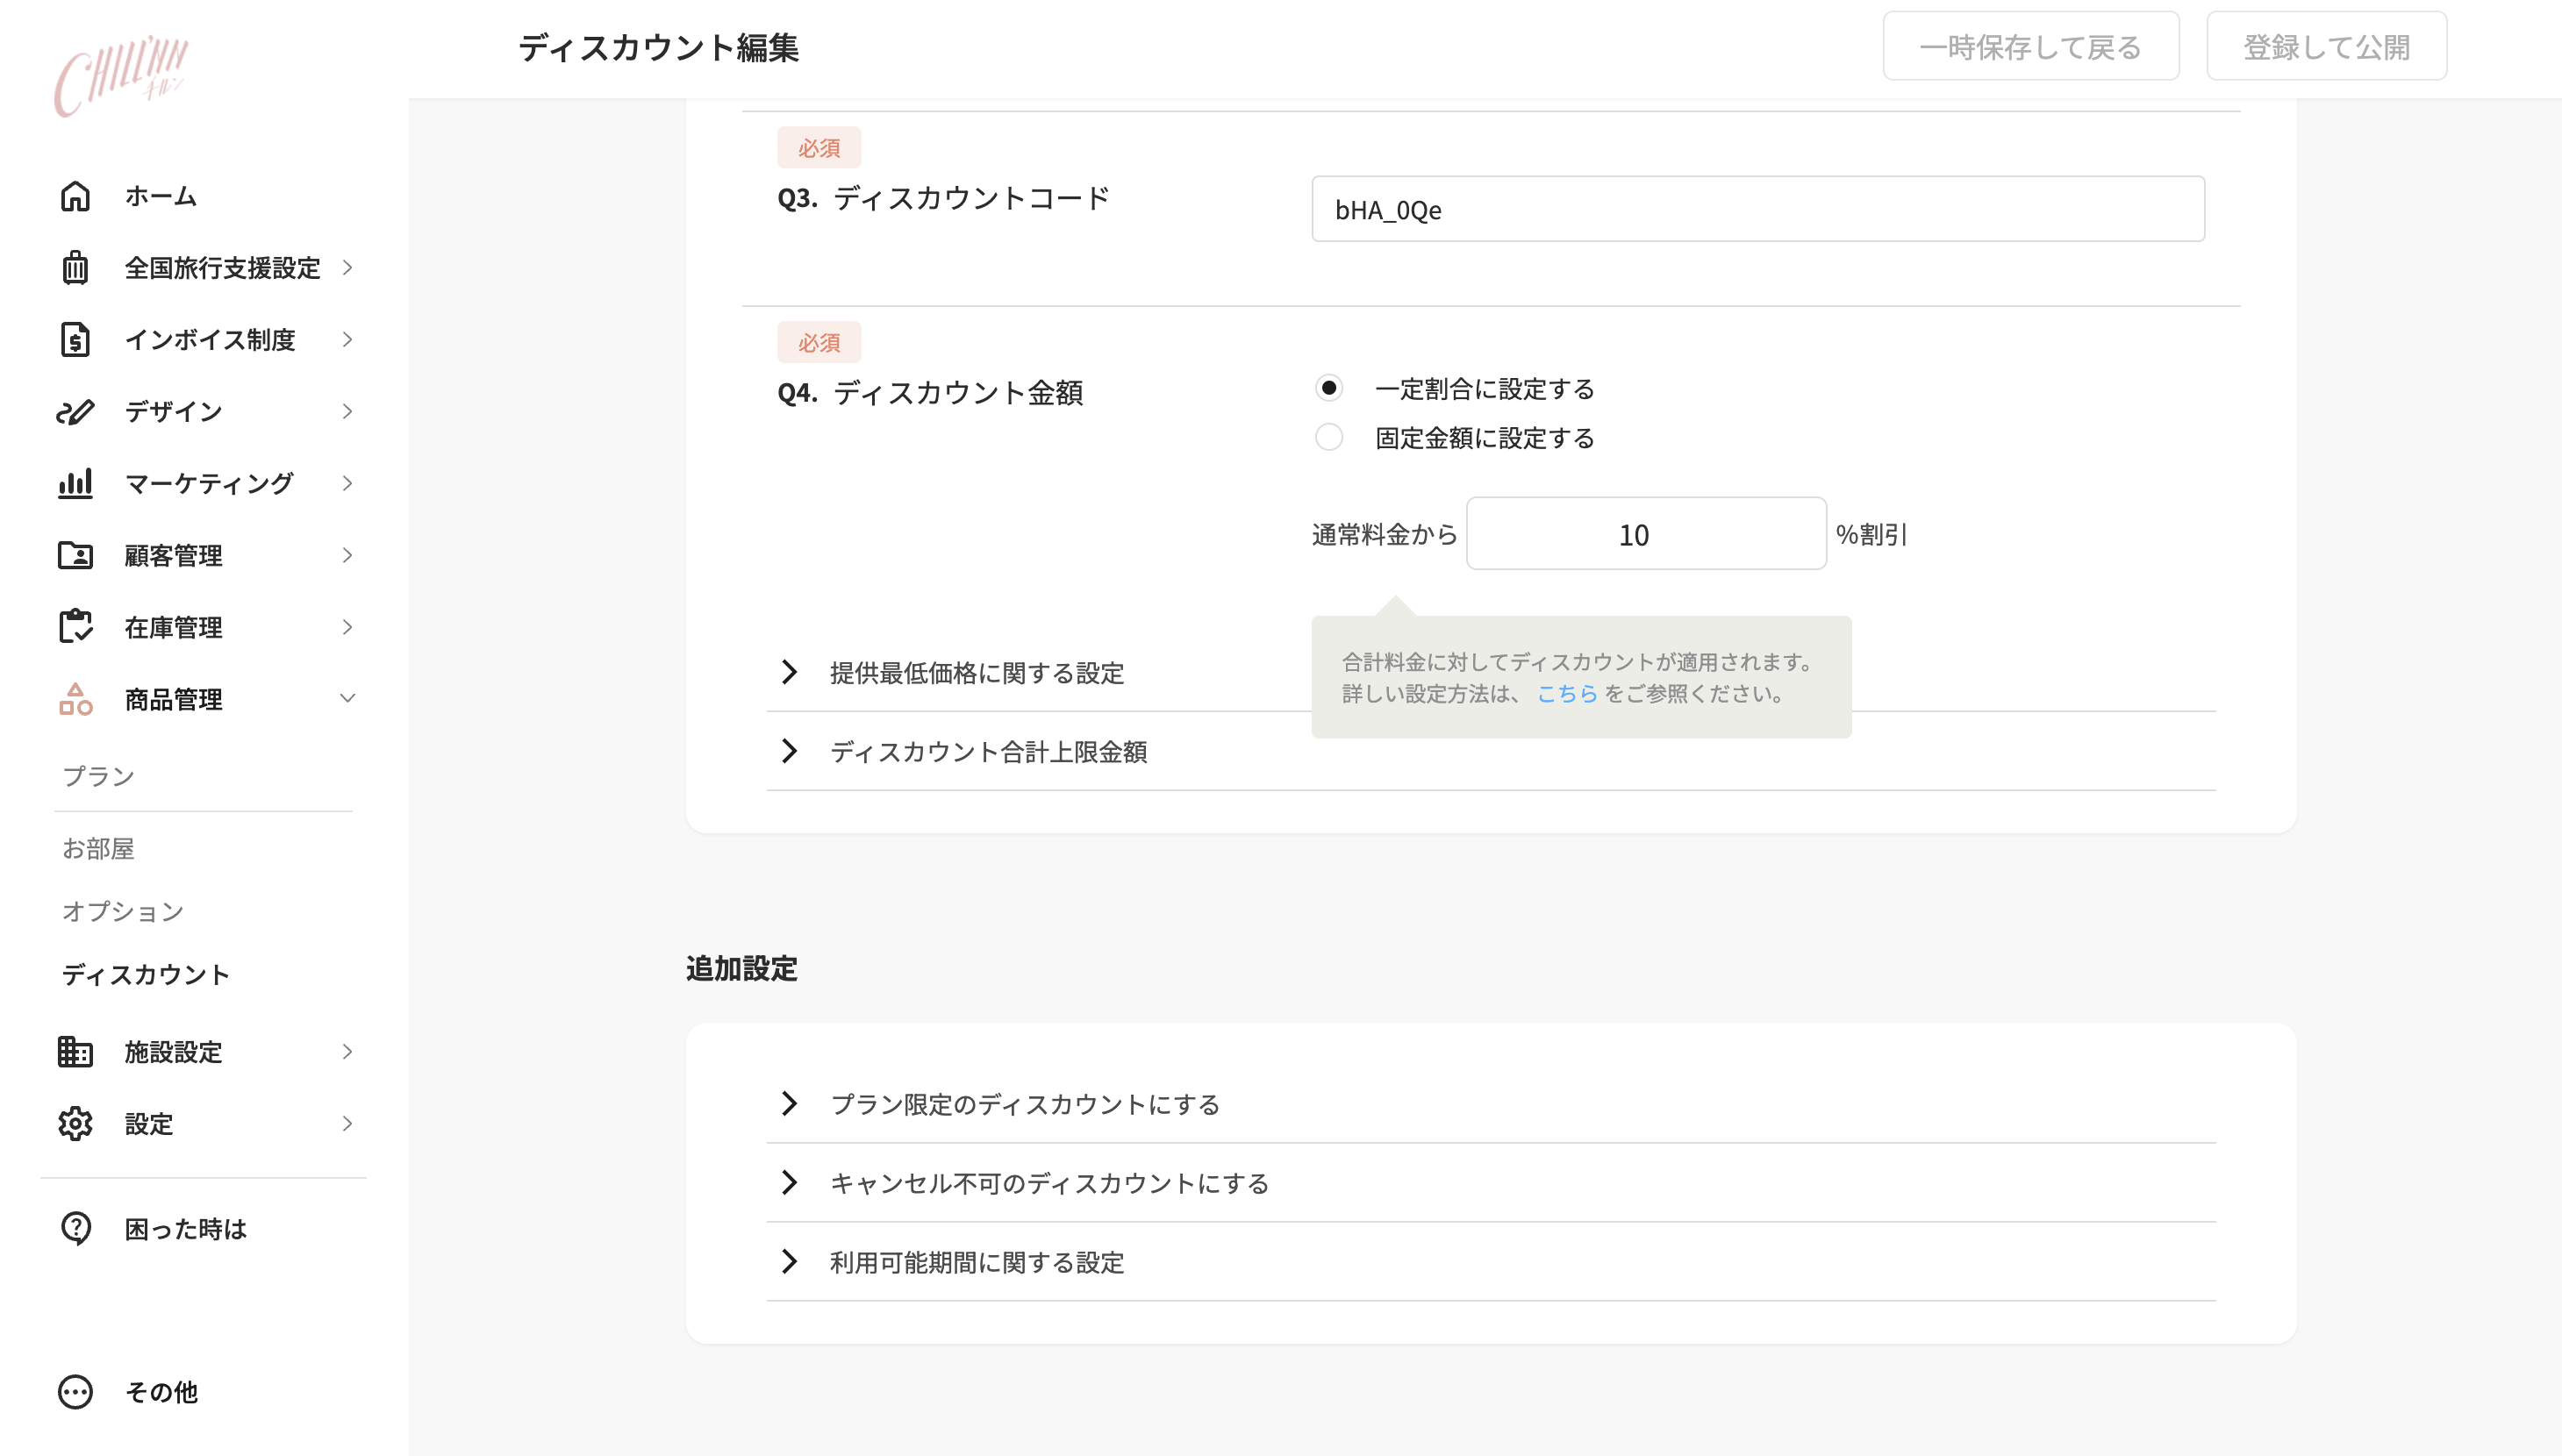The image size is (2562, 1456).
Task: Select the デザイン pen icon
Action: point(75,411)
